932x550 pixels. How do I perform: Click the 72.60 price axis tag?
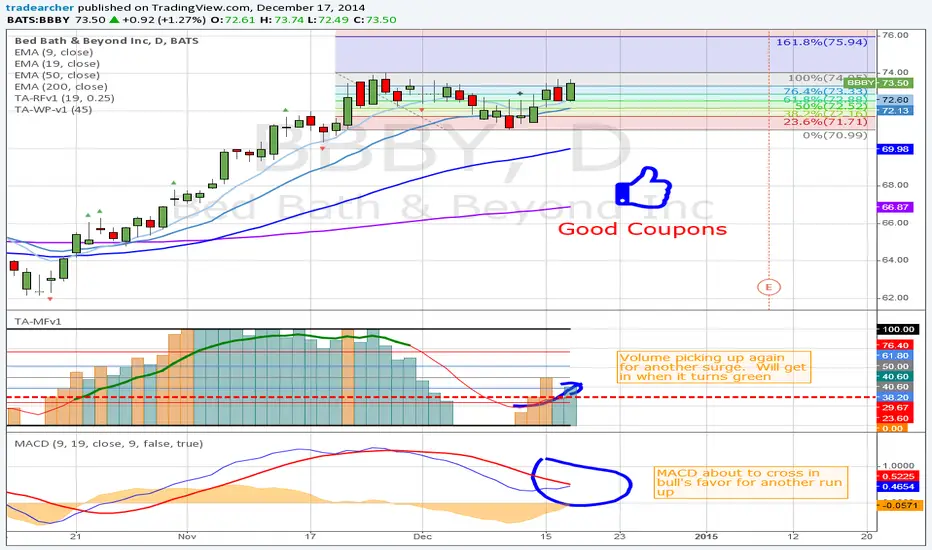pos(895,100)
